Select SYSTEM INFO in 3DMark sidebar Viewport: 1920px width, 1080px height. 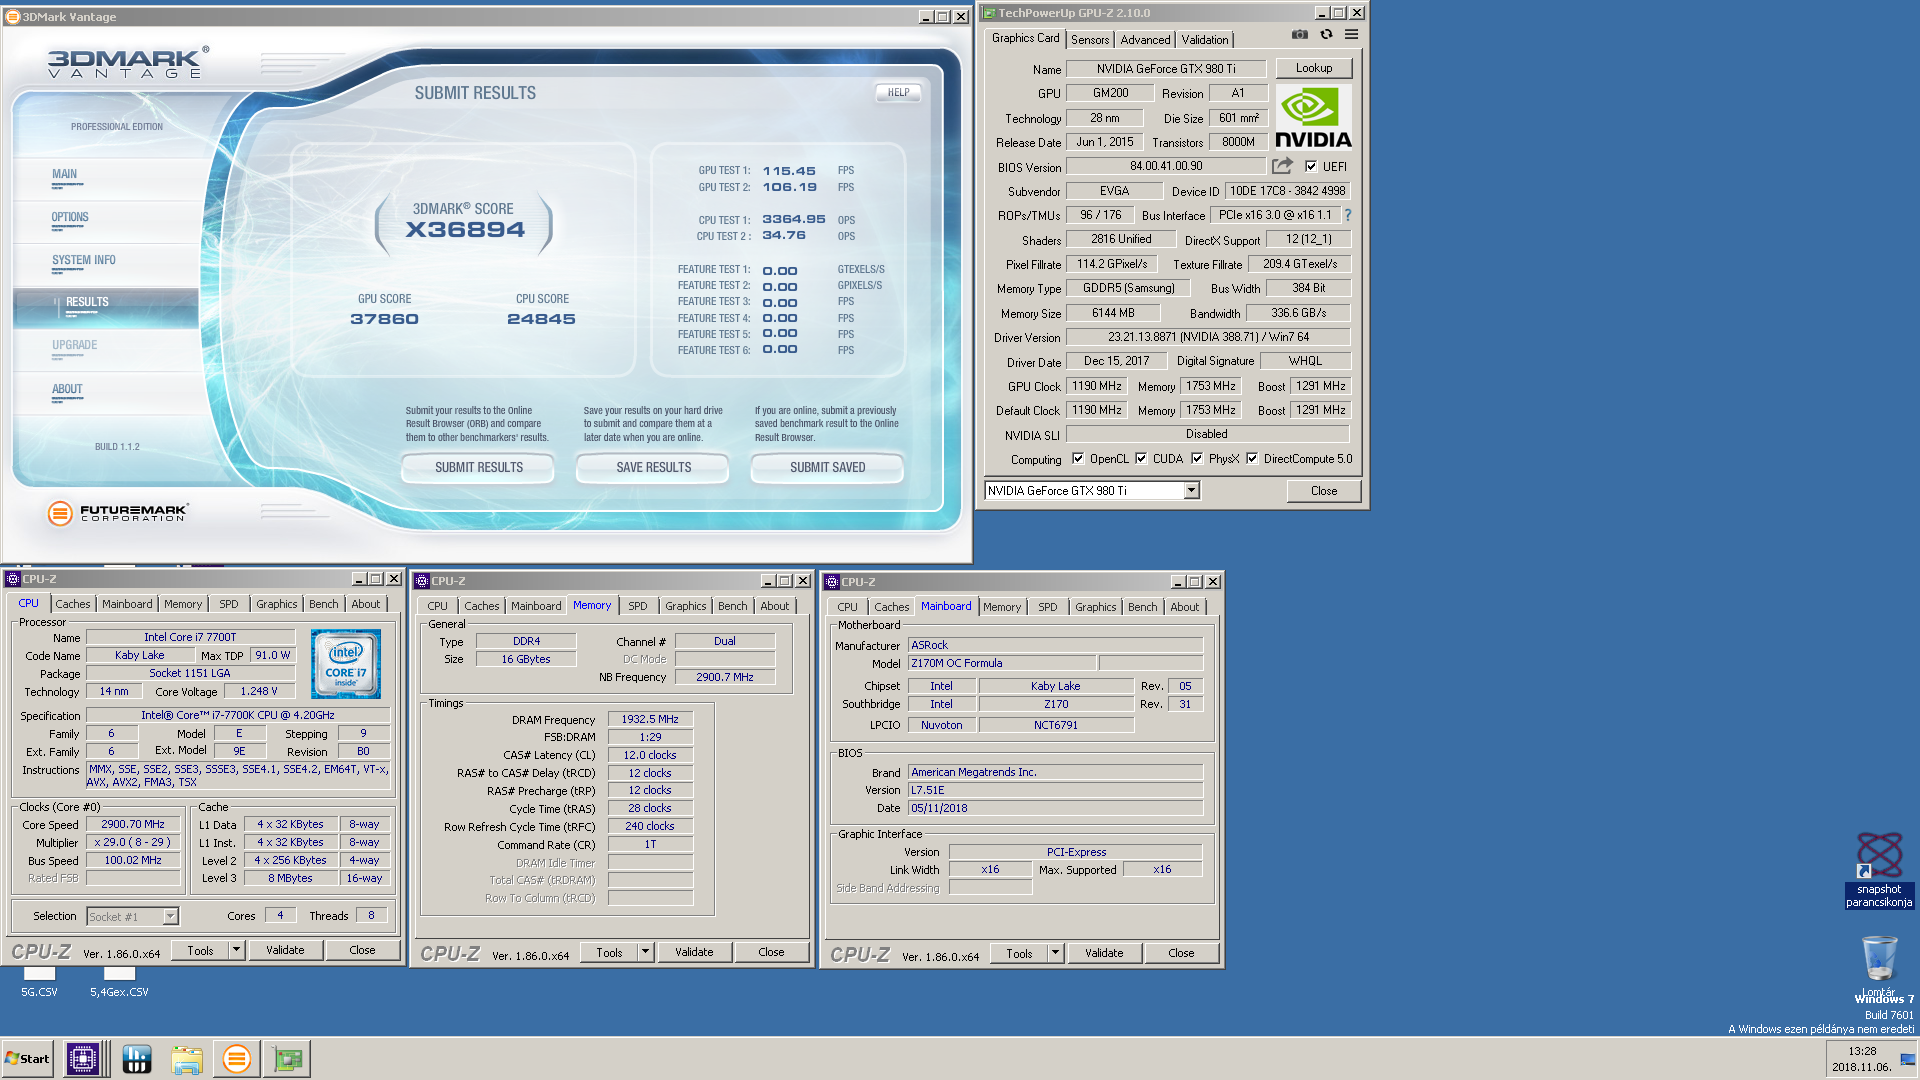(84, 260)
